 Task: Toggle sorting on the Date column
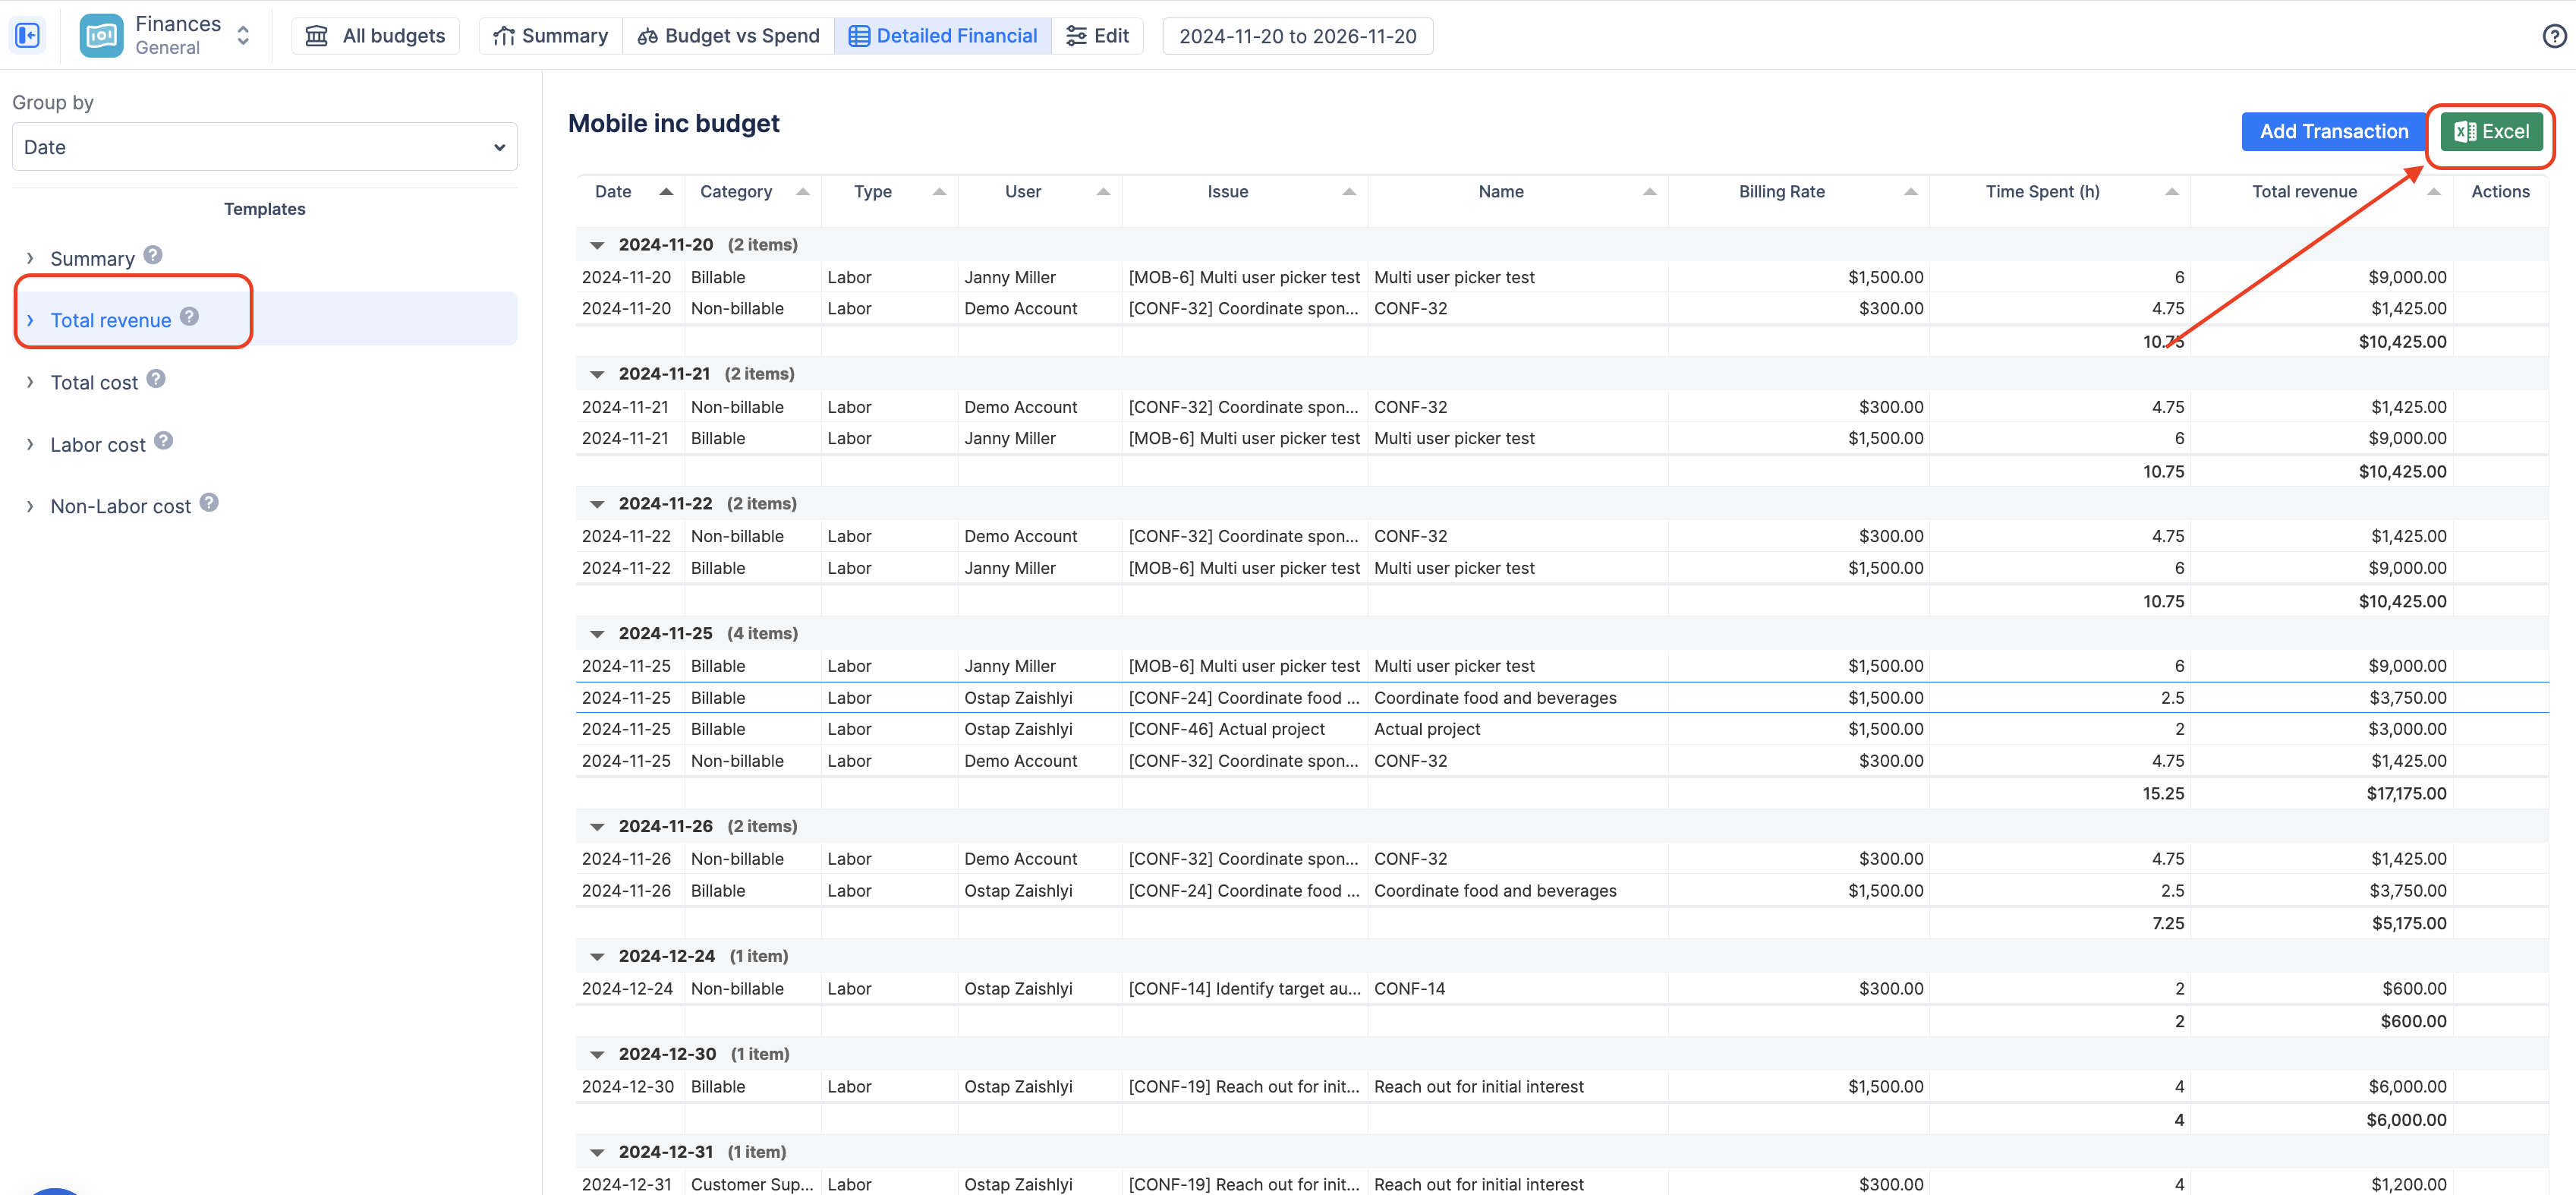(665, 191)
